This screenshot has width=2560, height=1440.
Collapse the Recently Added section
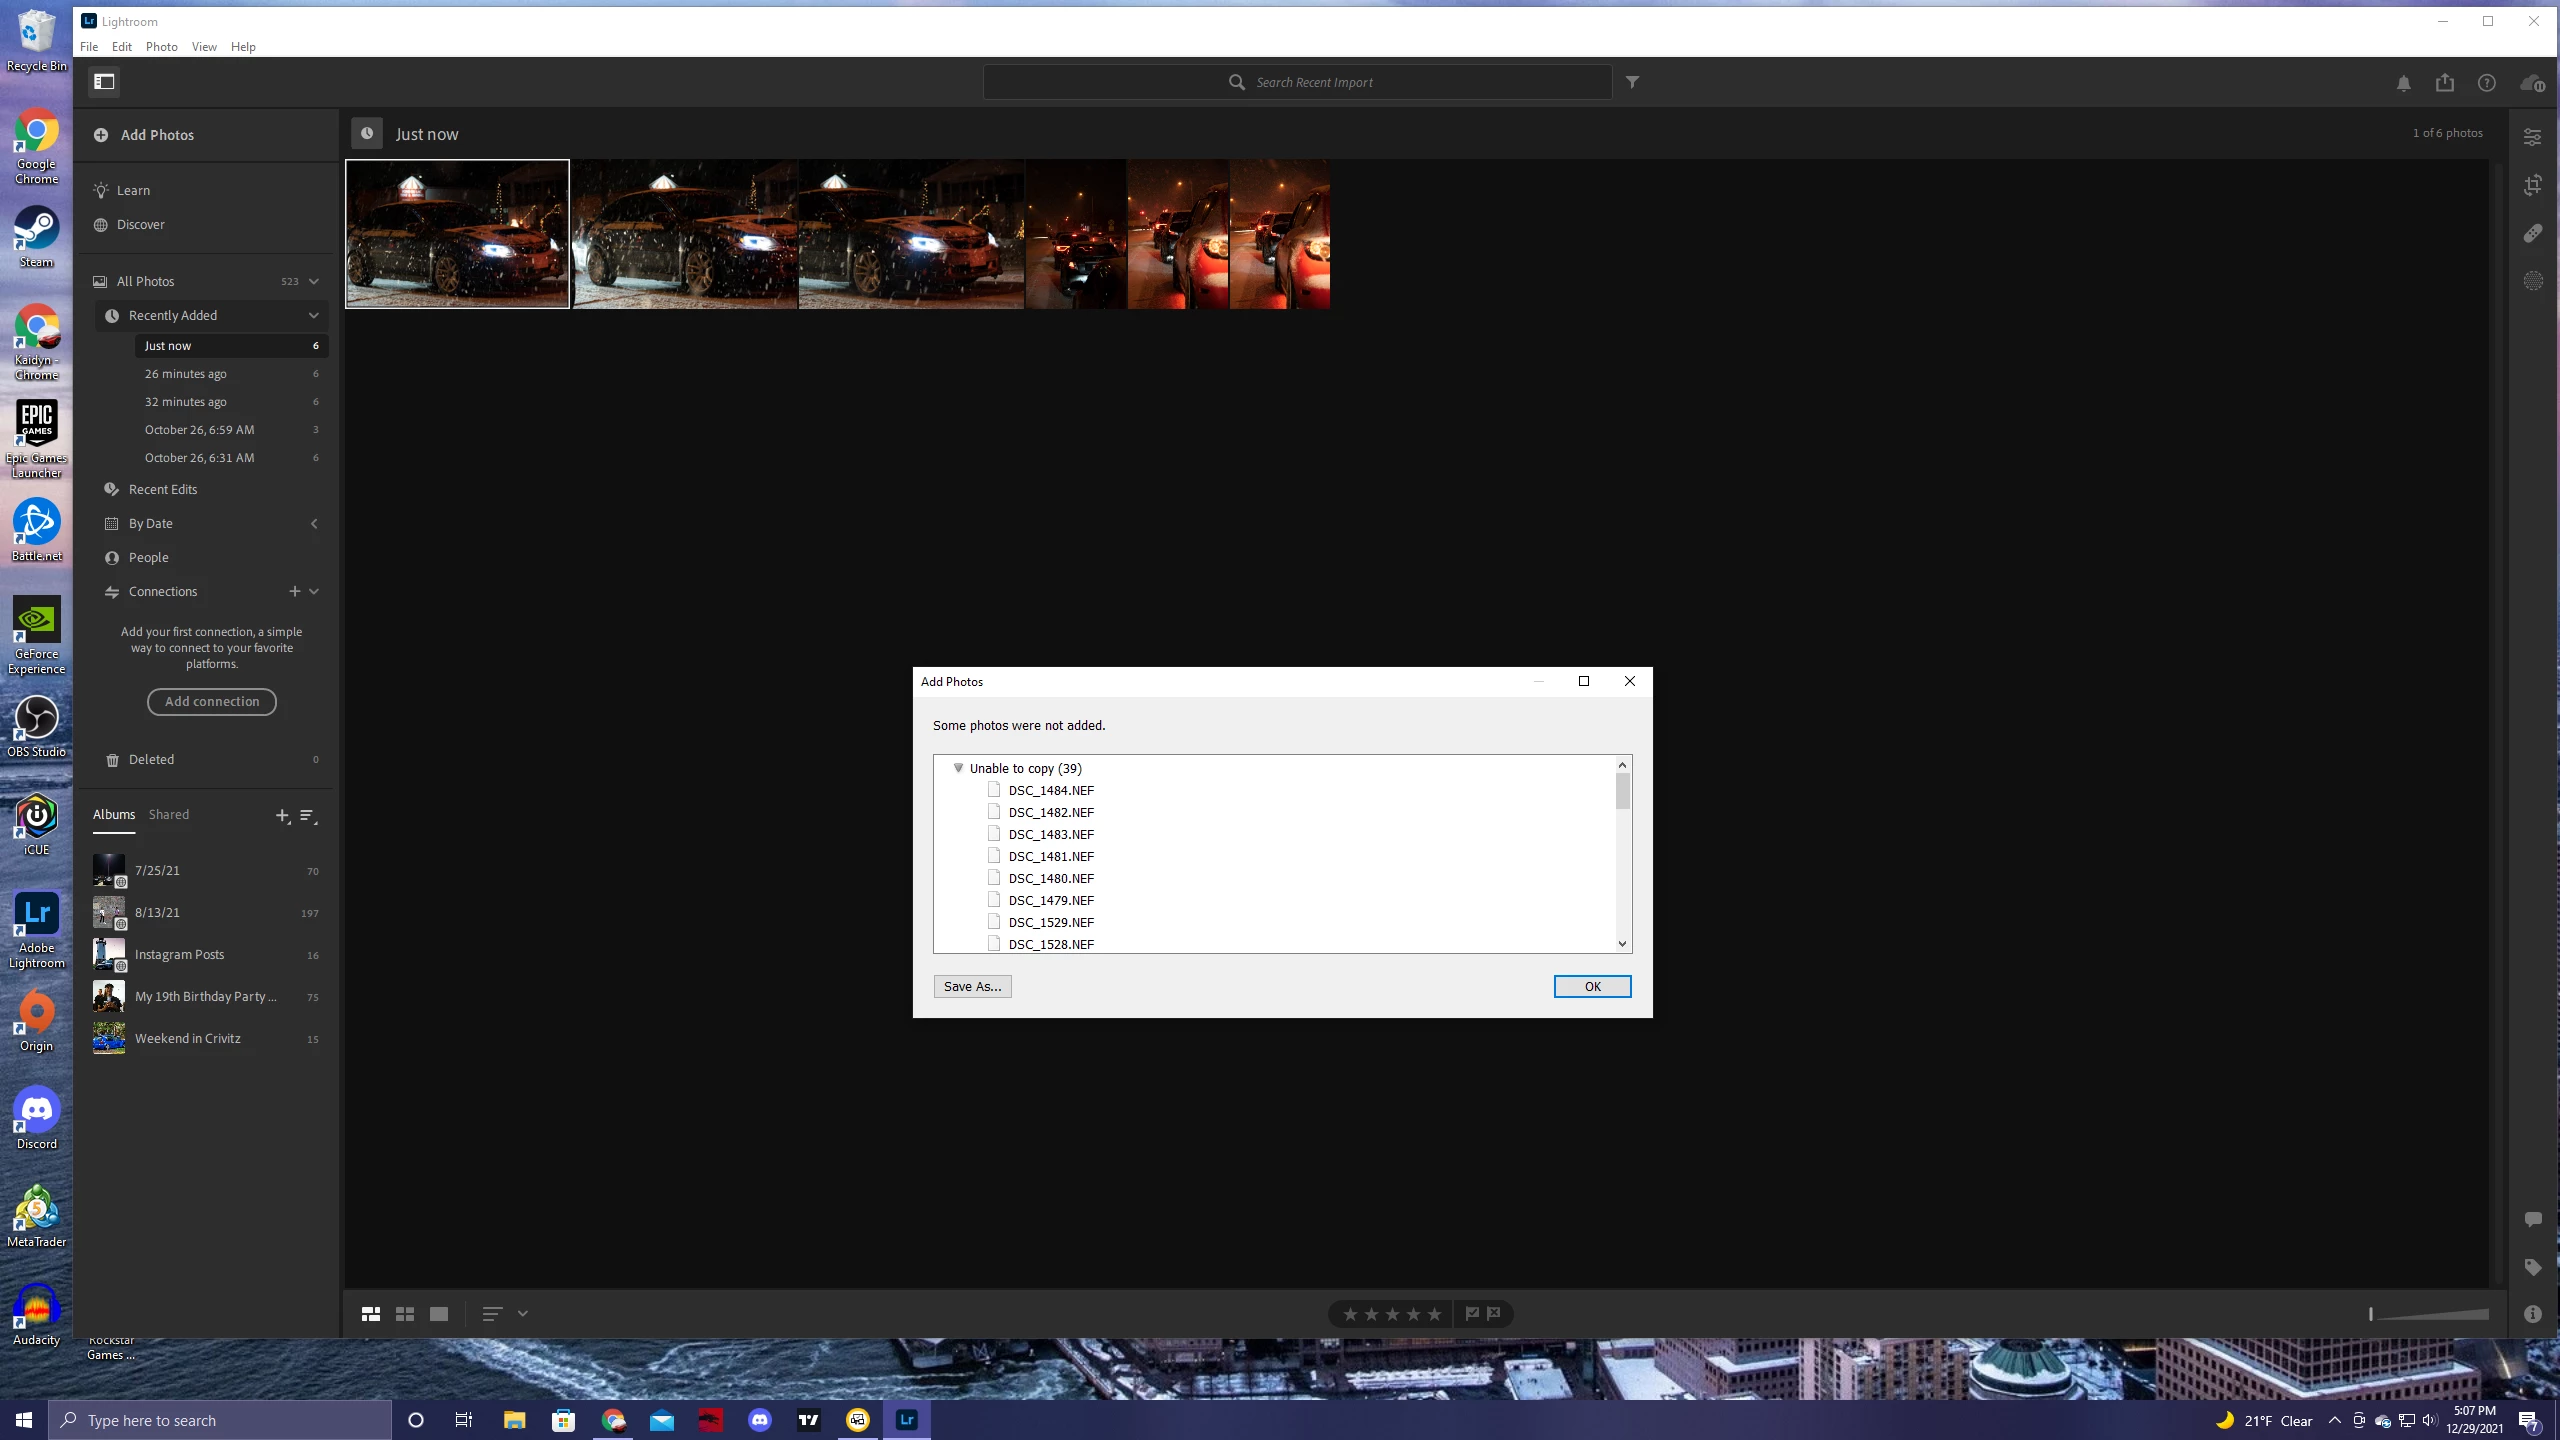[x=313, y=315]
